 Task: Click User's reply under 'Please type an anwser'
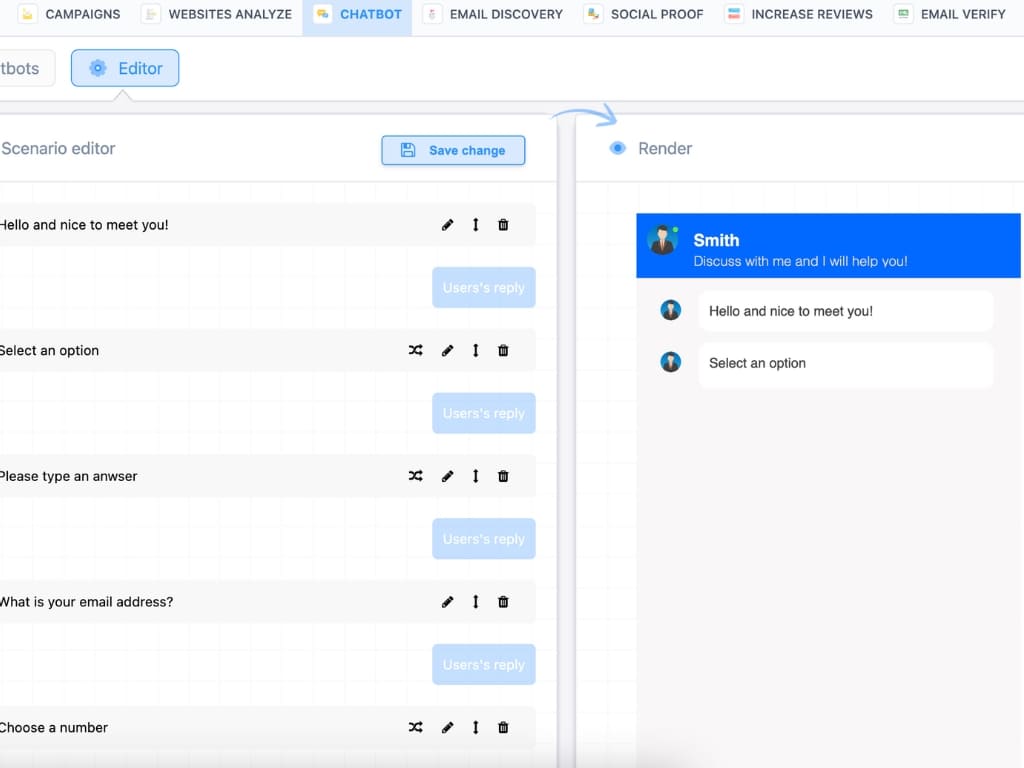(x=484, y=539)
